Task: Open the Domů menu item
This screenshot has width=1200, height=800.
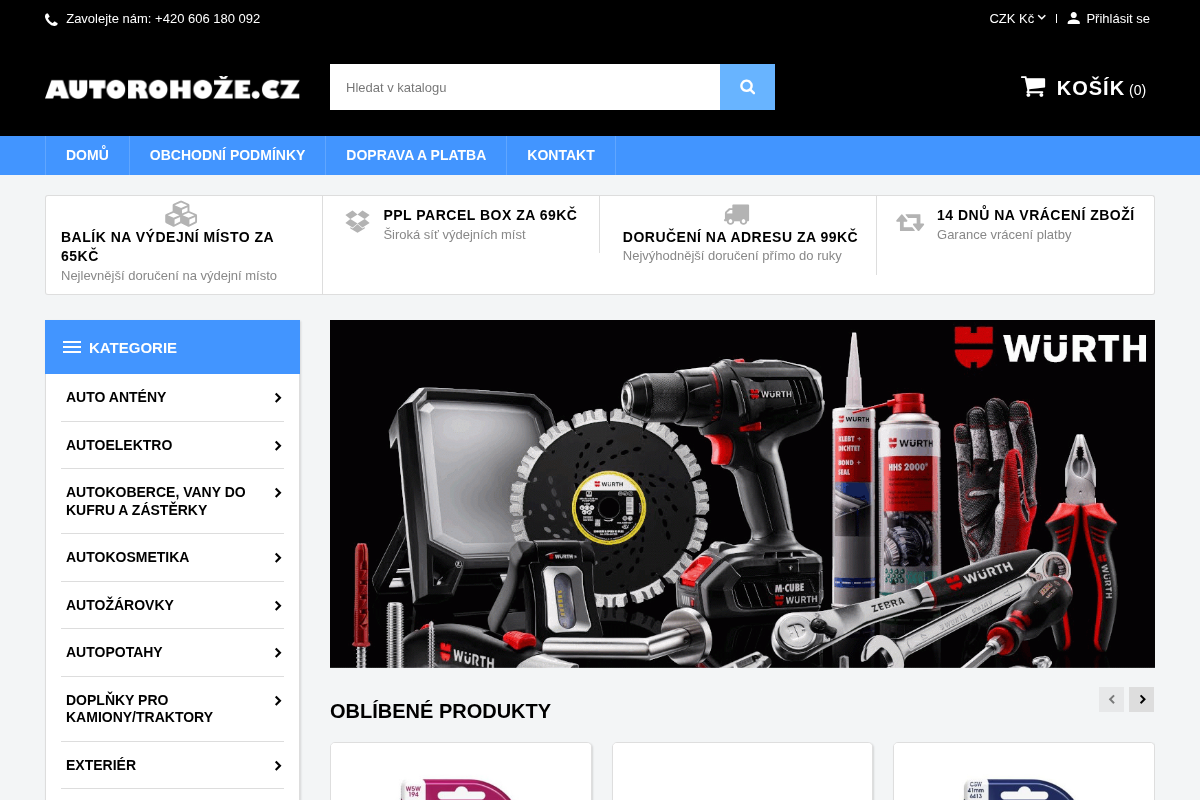Action: point(87,155)
